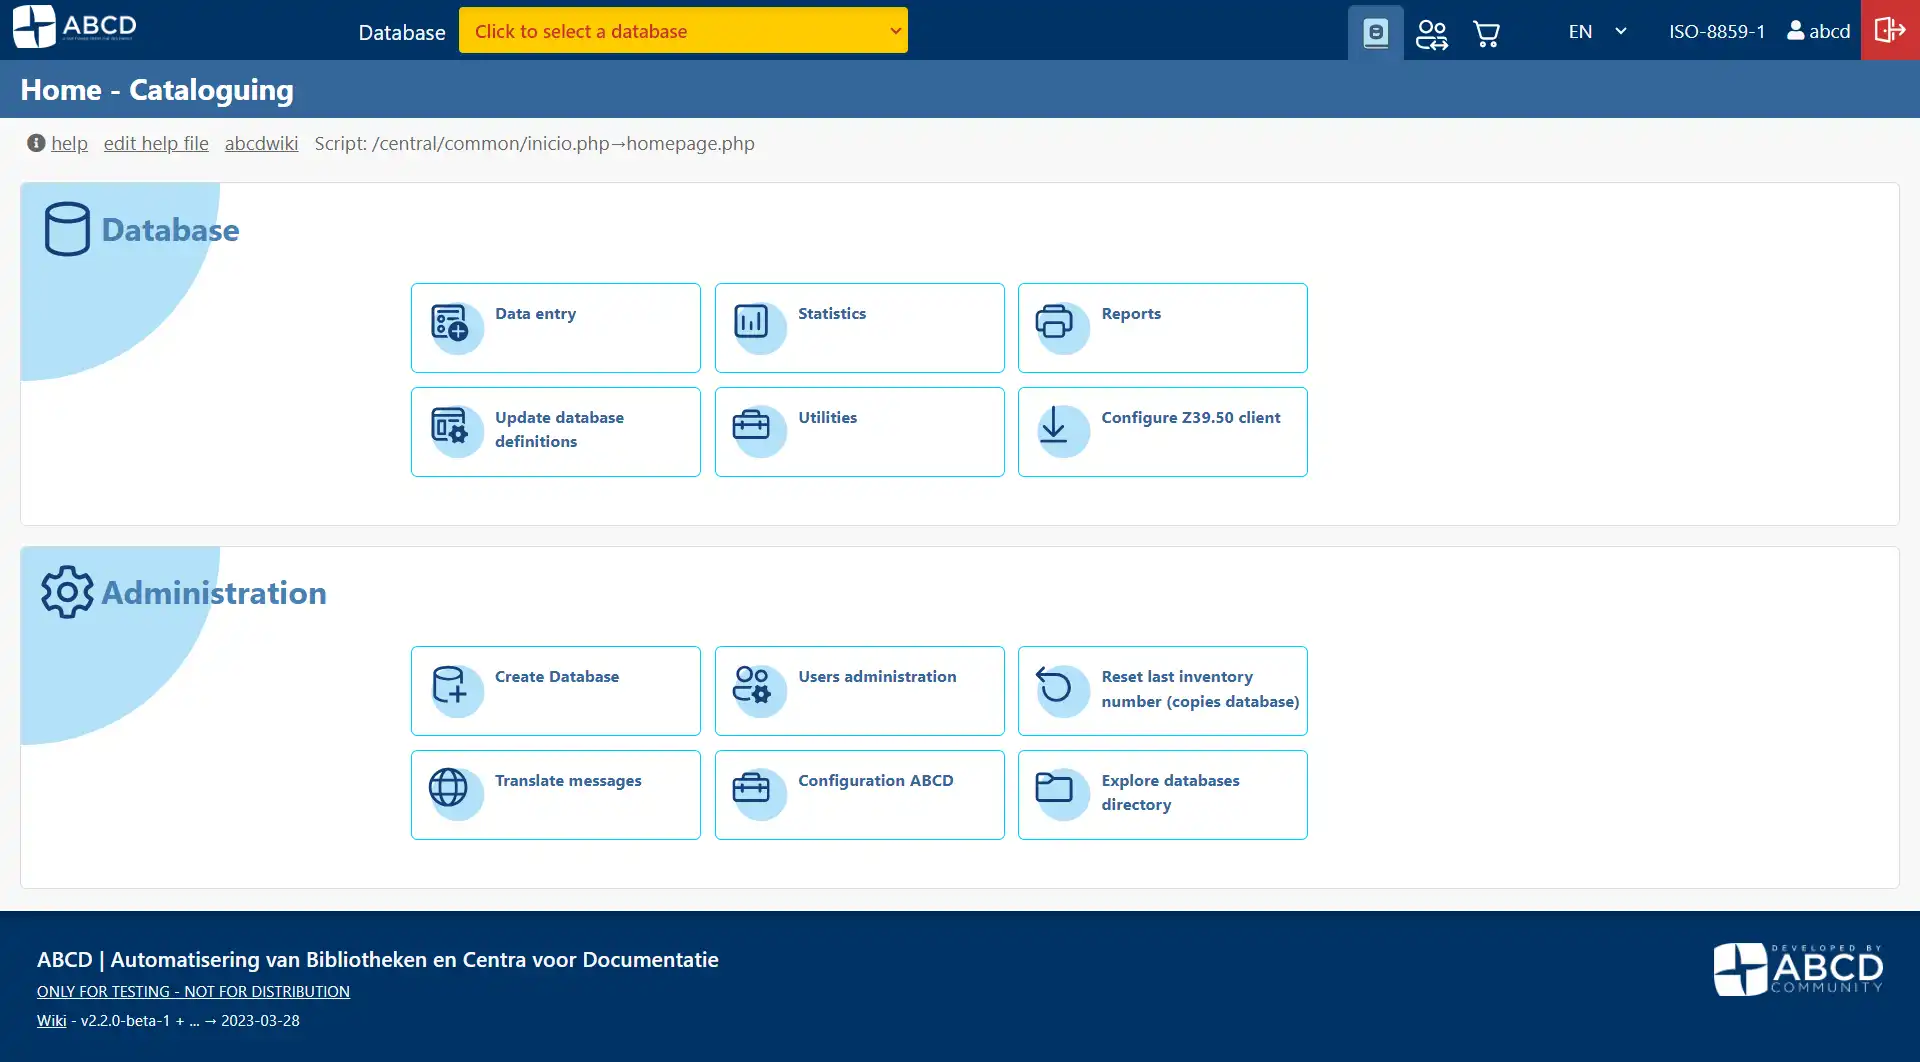Screen dimensions: 1920x1062
Task: Switch to the Circulation/Loans module icon
Action: (1431, 34)
